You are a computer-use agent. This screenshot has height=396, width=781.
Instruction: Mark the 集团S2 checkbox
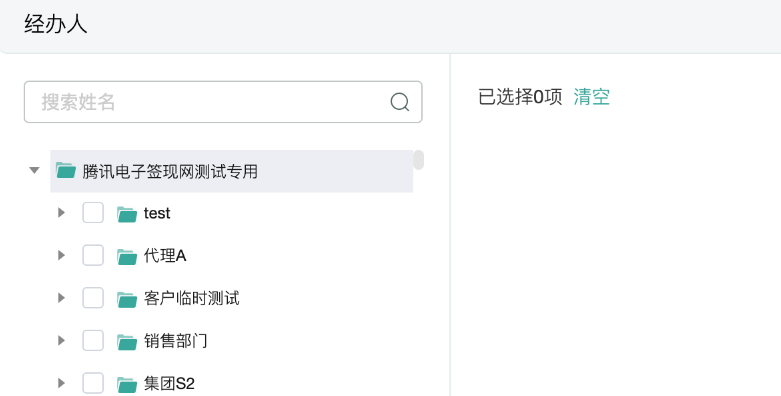point(93,383)
